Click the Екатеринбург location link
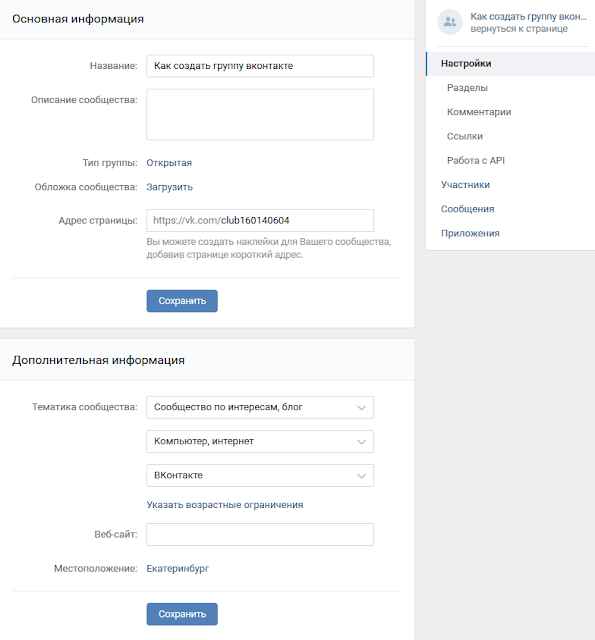The image size is (595, 640). coord(178,569)
